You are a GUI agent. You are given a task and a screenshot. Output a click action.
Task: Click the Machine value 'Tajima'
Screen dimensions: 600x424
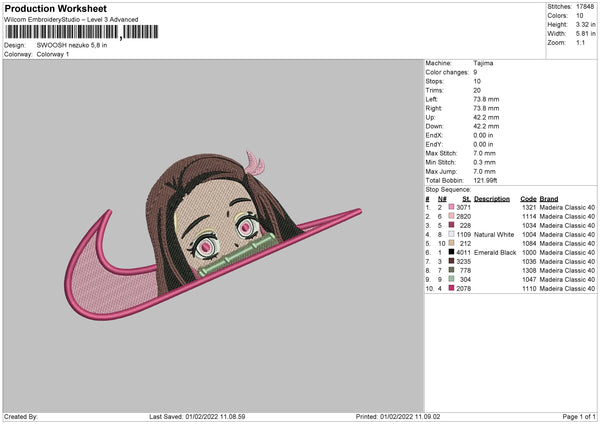pyautogui.click(x=483, y=63)
